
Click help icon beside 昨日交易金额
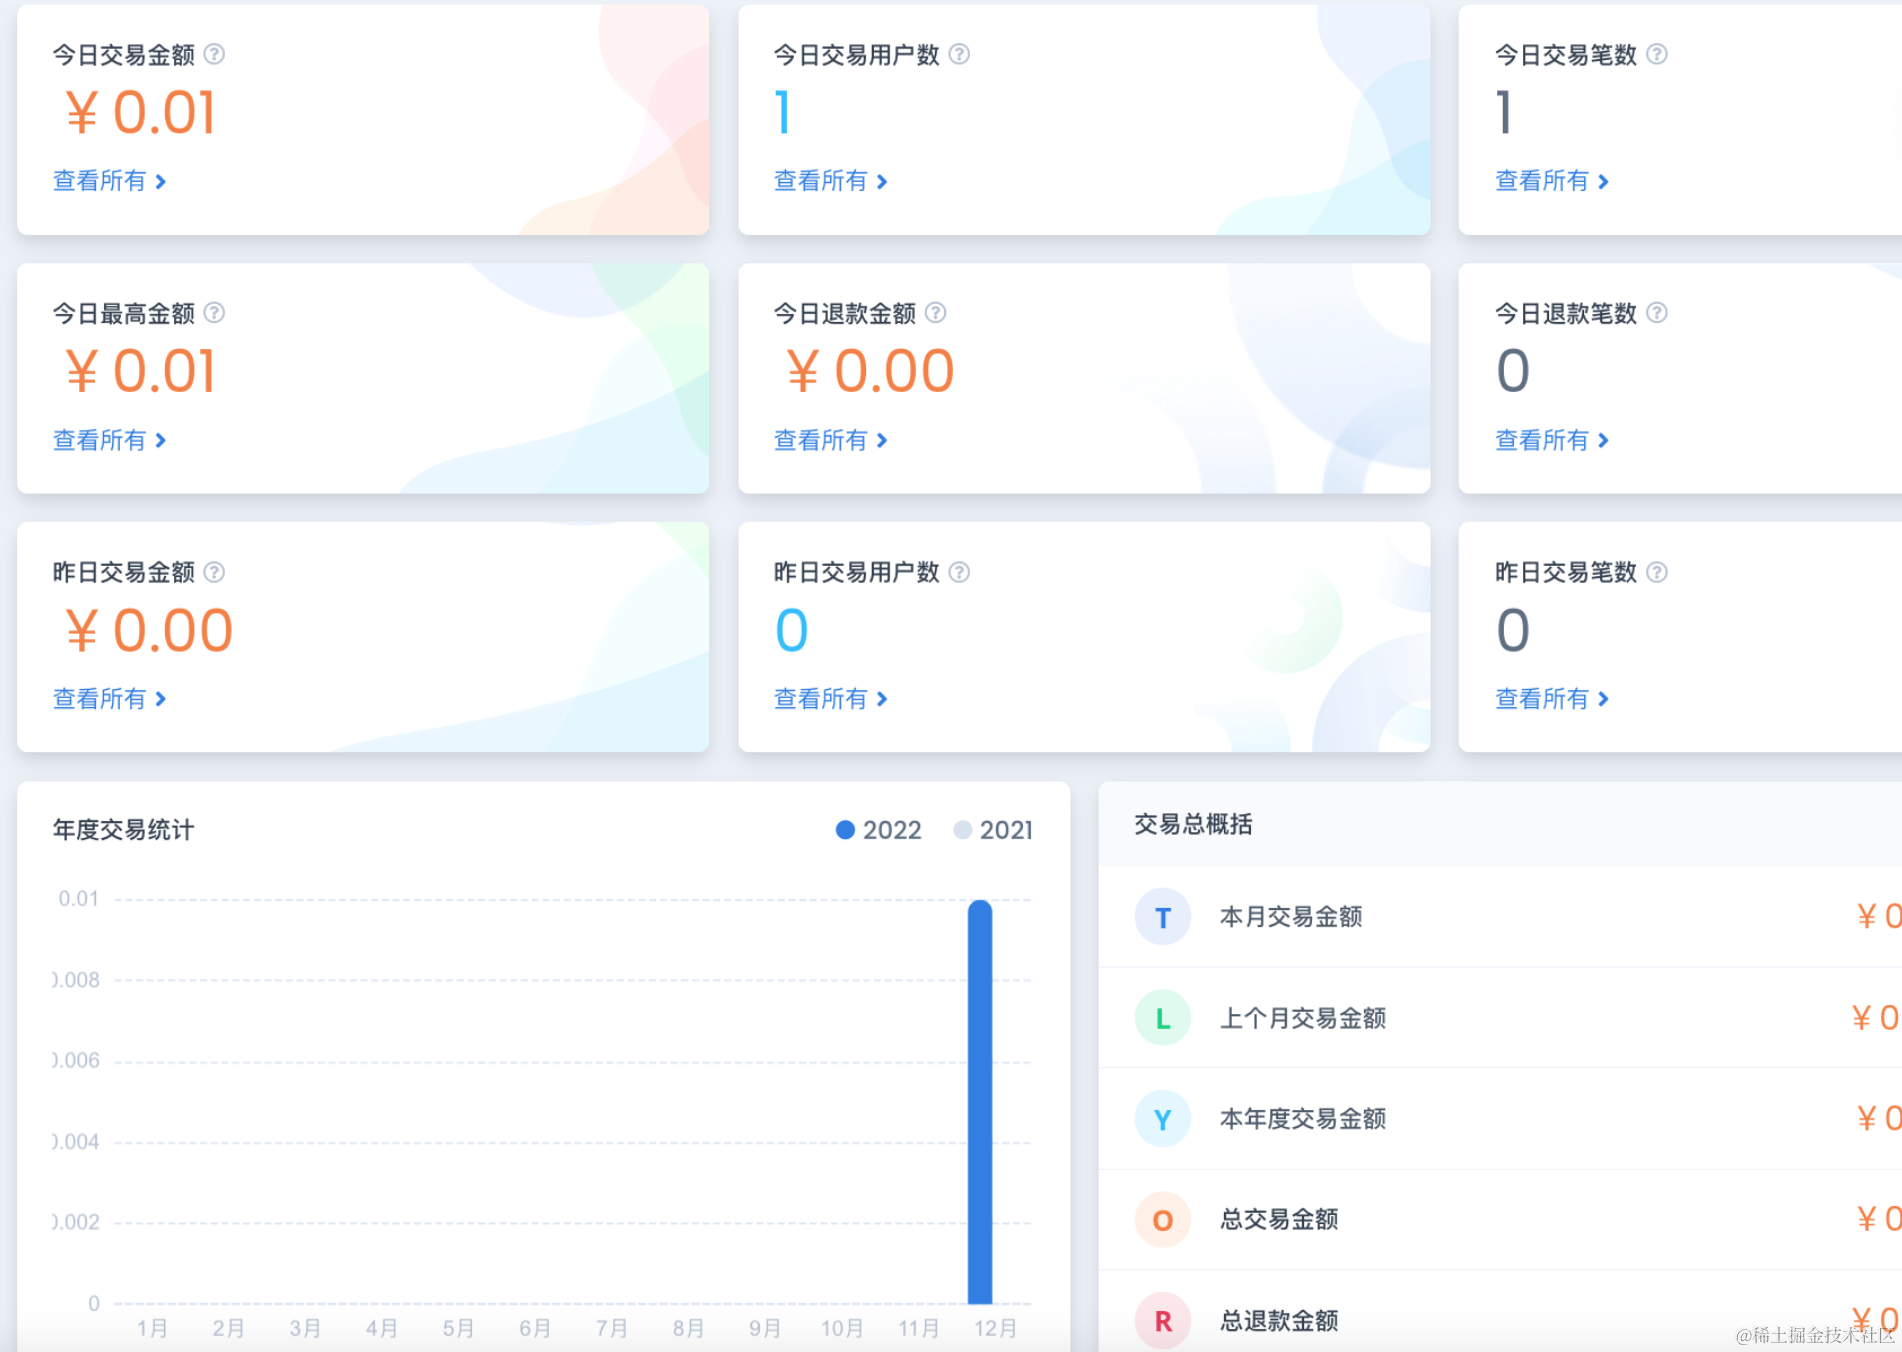(214, 572)
